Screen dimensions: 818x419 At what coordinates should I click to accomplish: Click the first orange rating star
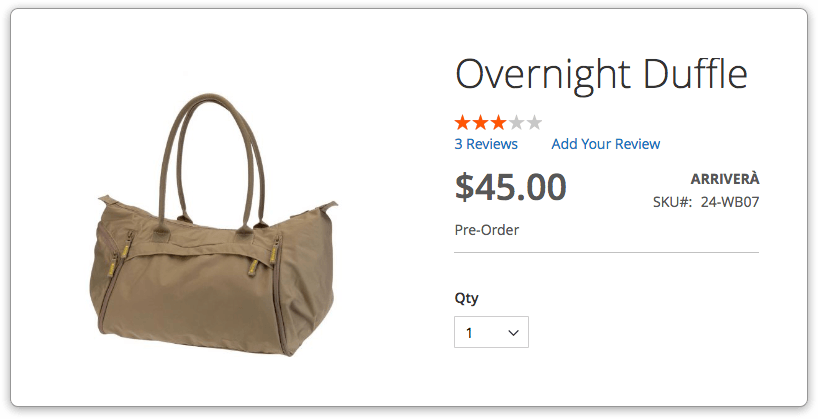(x=463, y=123)
